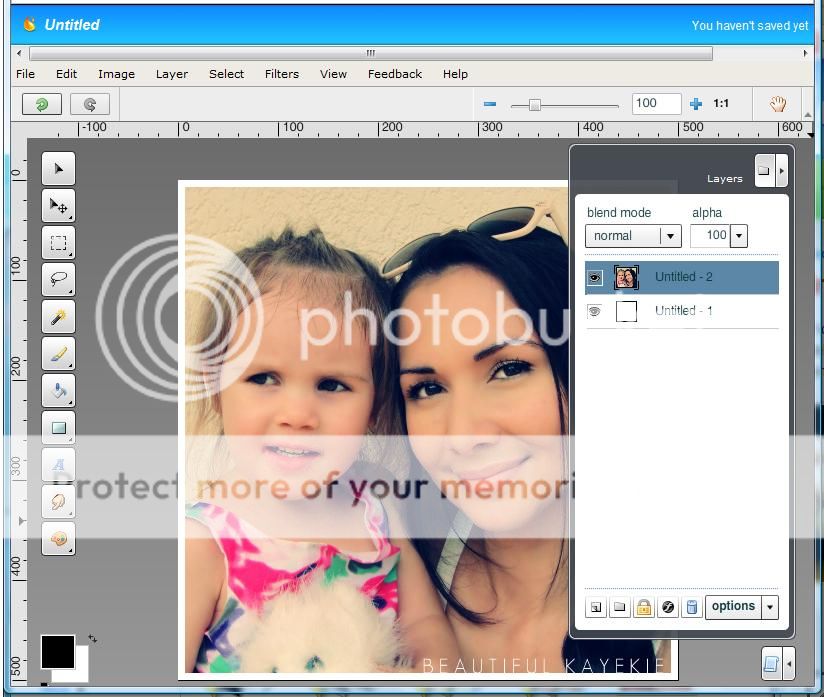This screenshot has height=697, width=824.
Task: Swap foreground and background colors
Action: click(x=93, y=638)
